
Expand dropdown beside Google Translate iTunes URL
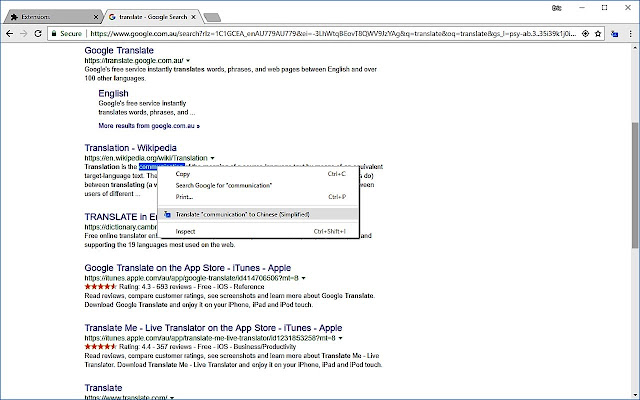pos(303,278)
